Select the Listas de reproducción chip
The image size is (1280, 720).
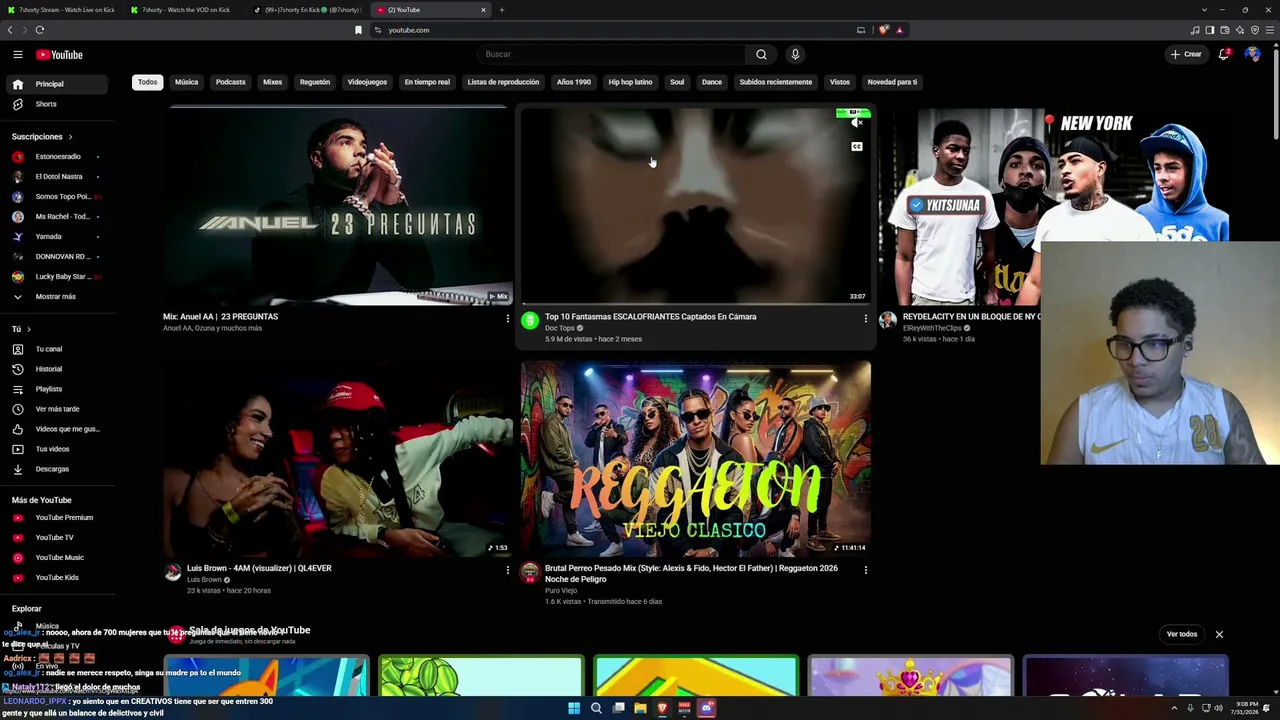503,82
